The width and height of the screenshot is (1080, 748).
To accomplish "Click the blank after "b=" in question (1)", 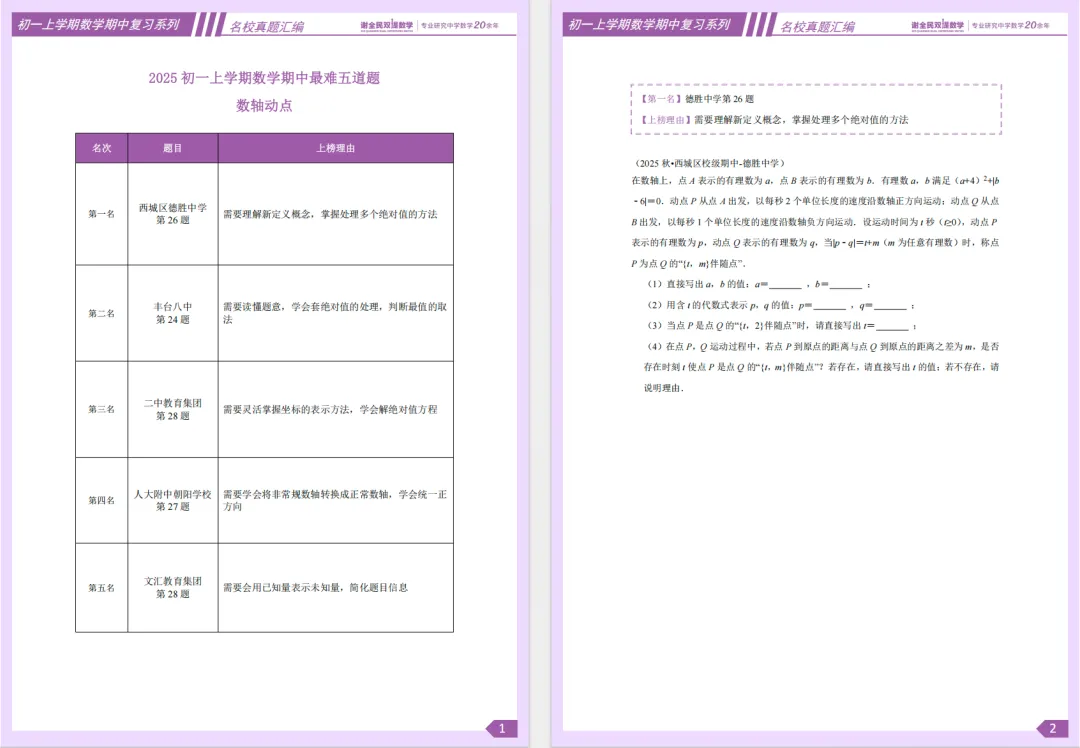I will pyautogui.click(x=846, y=285).
